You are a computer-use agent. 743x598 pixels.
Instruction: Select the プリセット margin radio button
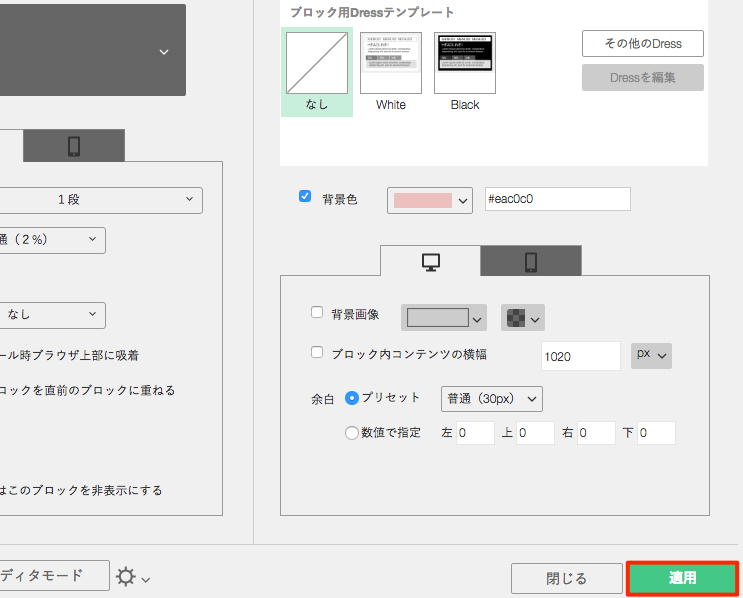pos(352,398)
